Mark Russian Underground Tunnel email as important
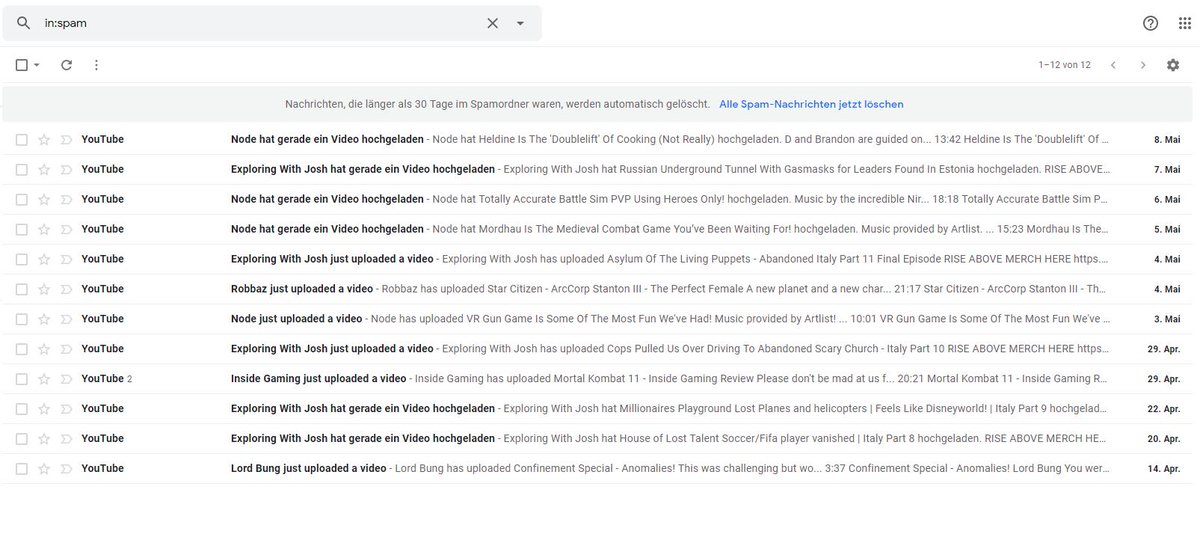This screenshot has height=537, width=1200. 66,169
